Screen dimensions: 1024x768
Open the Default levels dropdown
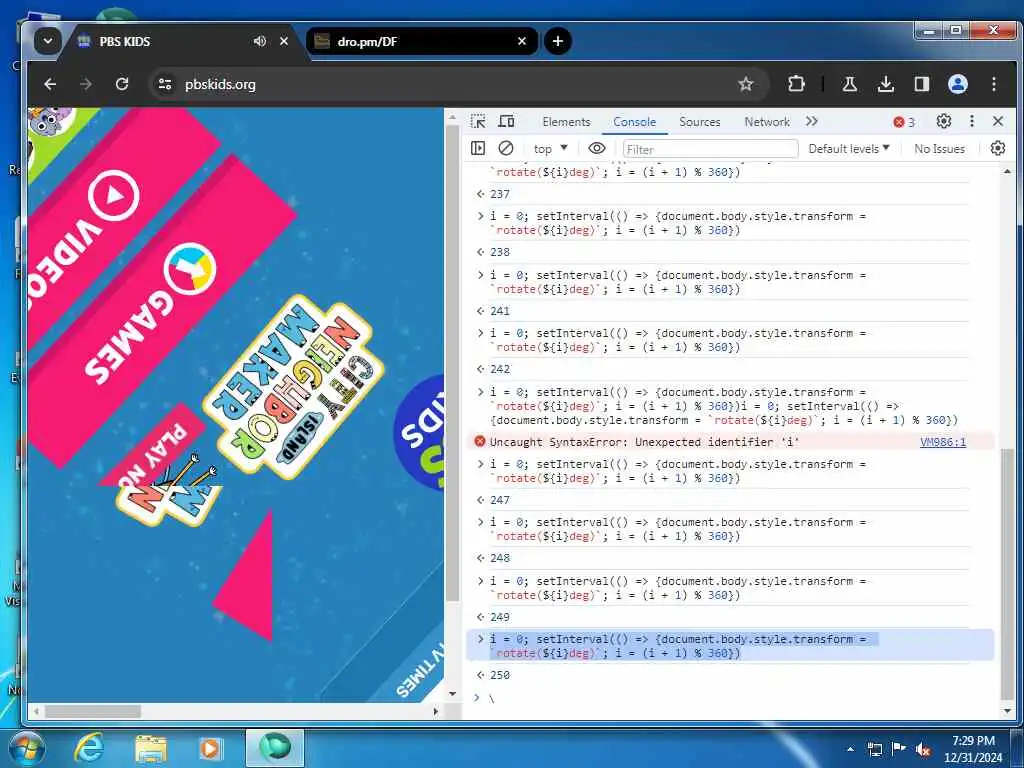pyautogui.click(x=848, y=149)
